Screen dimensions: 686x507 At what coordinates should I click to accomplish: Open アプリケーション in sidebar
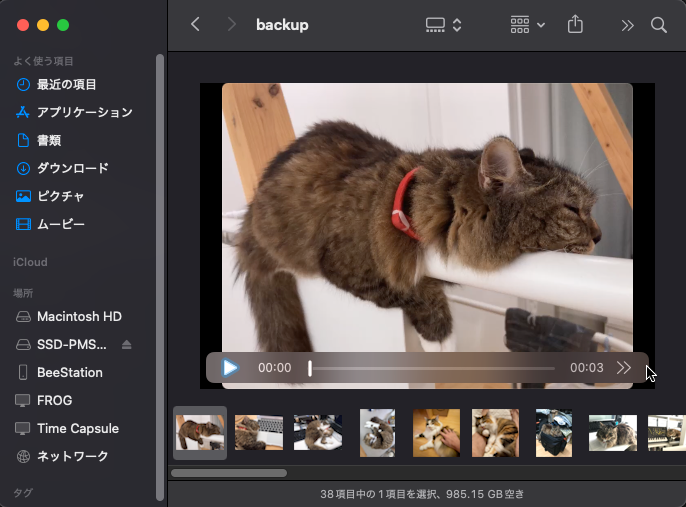point(84,112)
